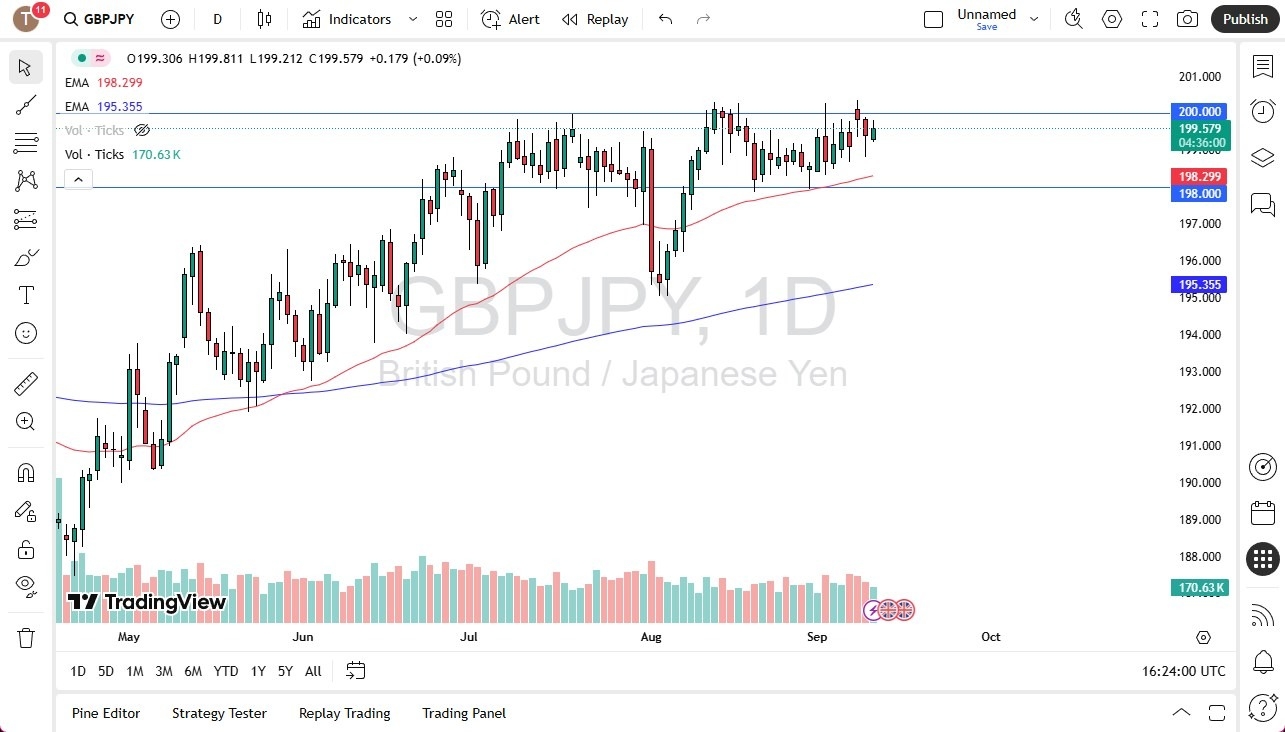Click the Publish button
Viewport: 1285px width, 732px height.
[1245, 19]
